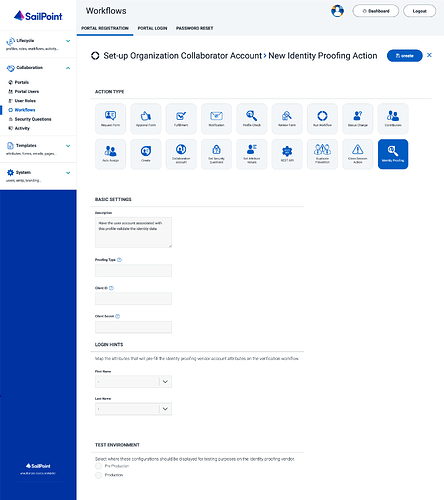
Task: Click the Proofing Type help icon
Action: [119, 260]
